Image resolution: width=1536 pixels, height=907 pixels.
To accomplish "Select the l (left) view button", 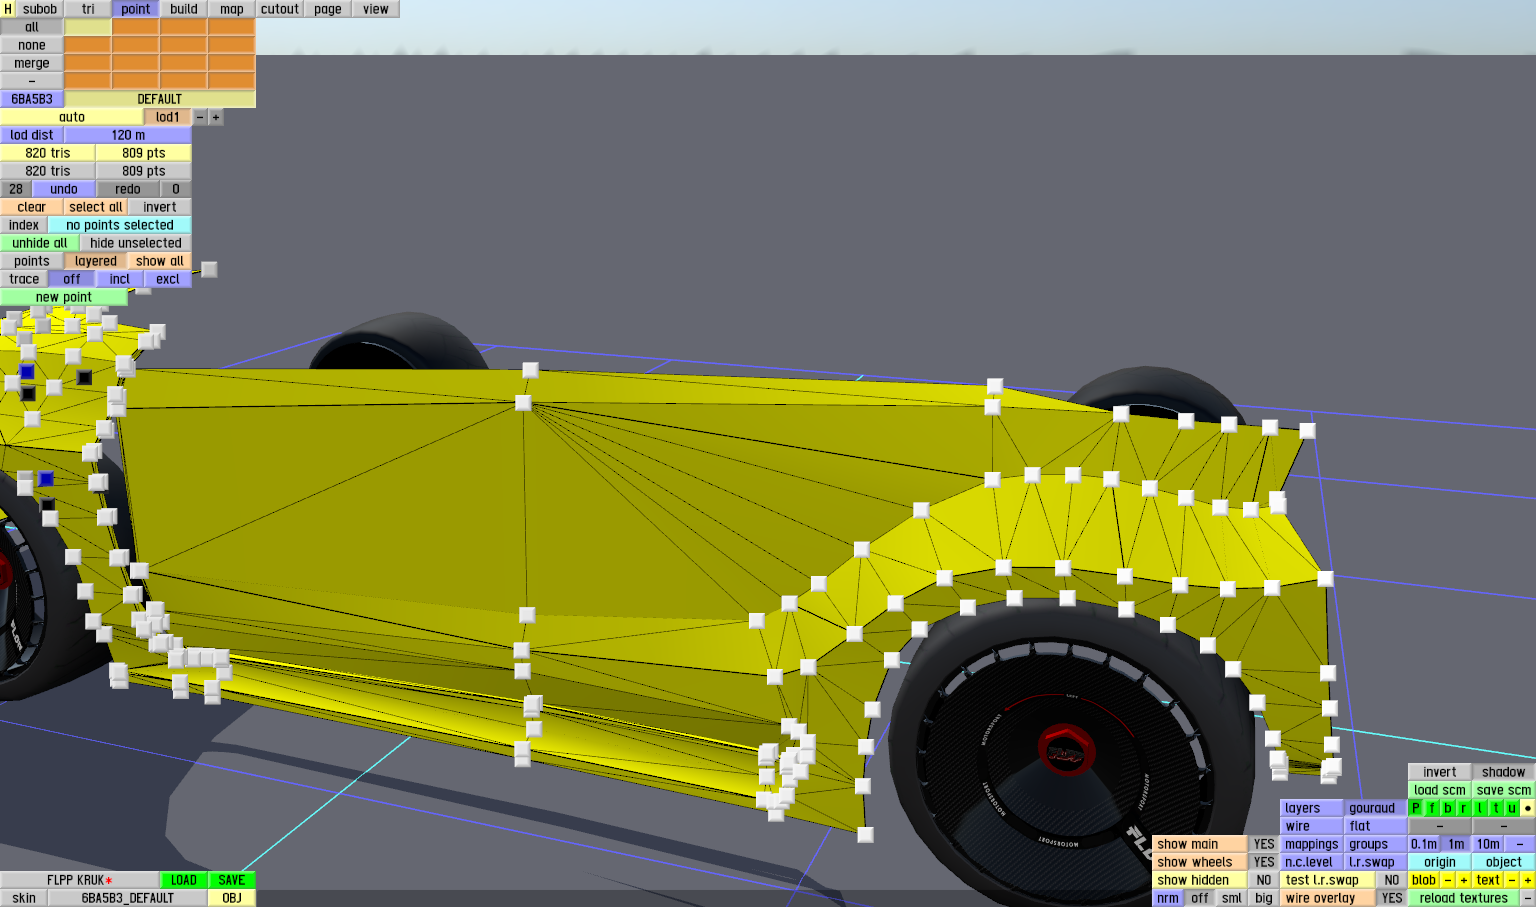I will point(1480,808).
